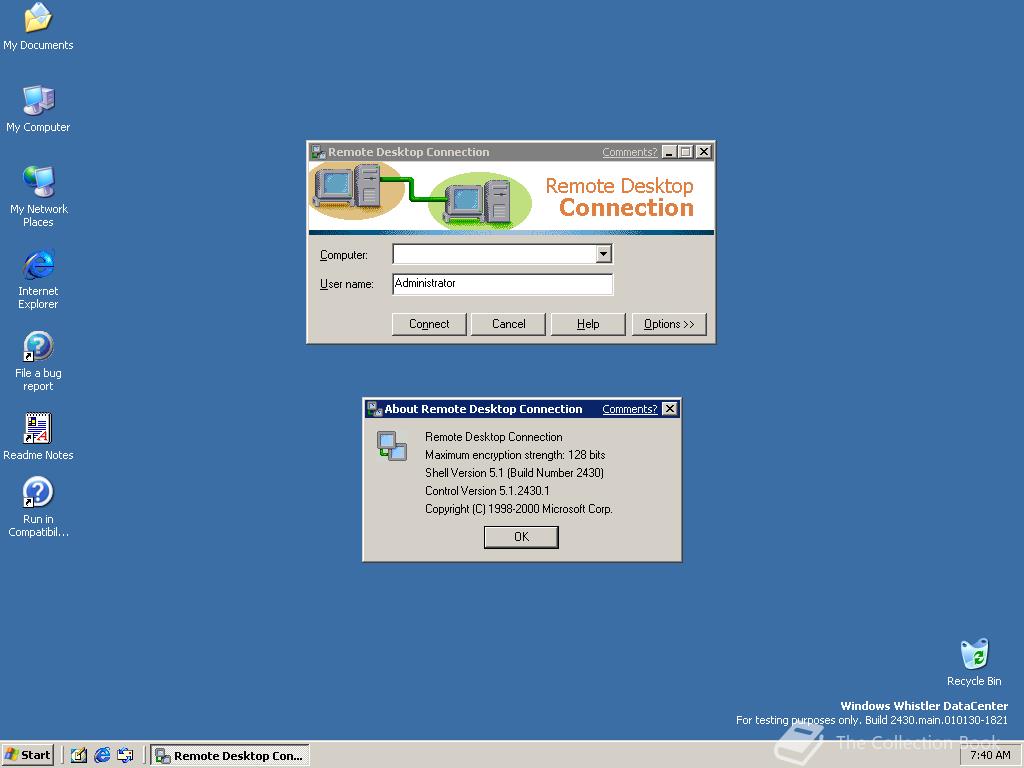Click Comments? link in the About dialog title bar
Viewport: 1024px width, 768px height.
pyautogui.click(x=630, y=409)
